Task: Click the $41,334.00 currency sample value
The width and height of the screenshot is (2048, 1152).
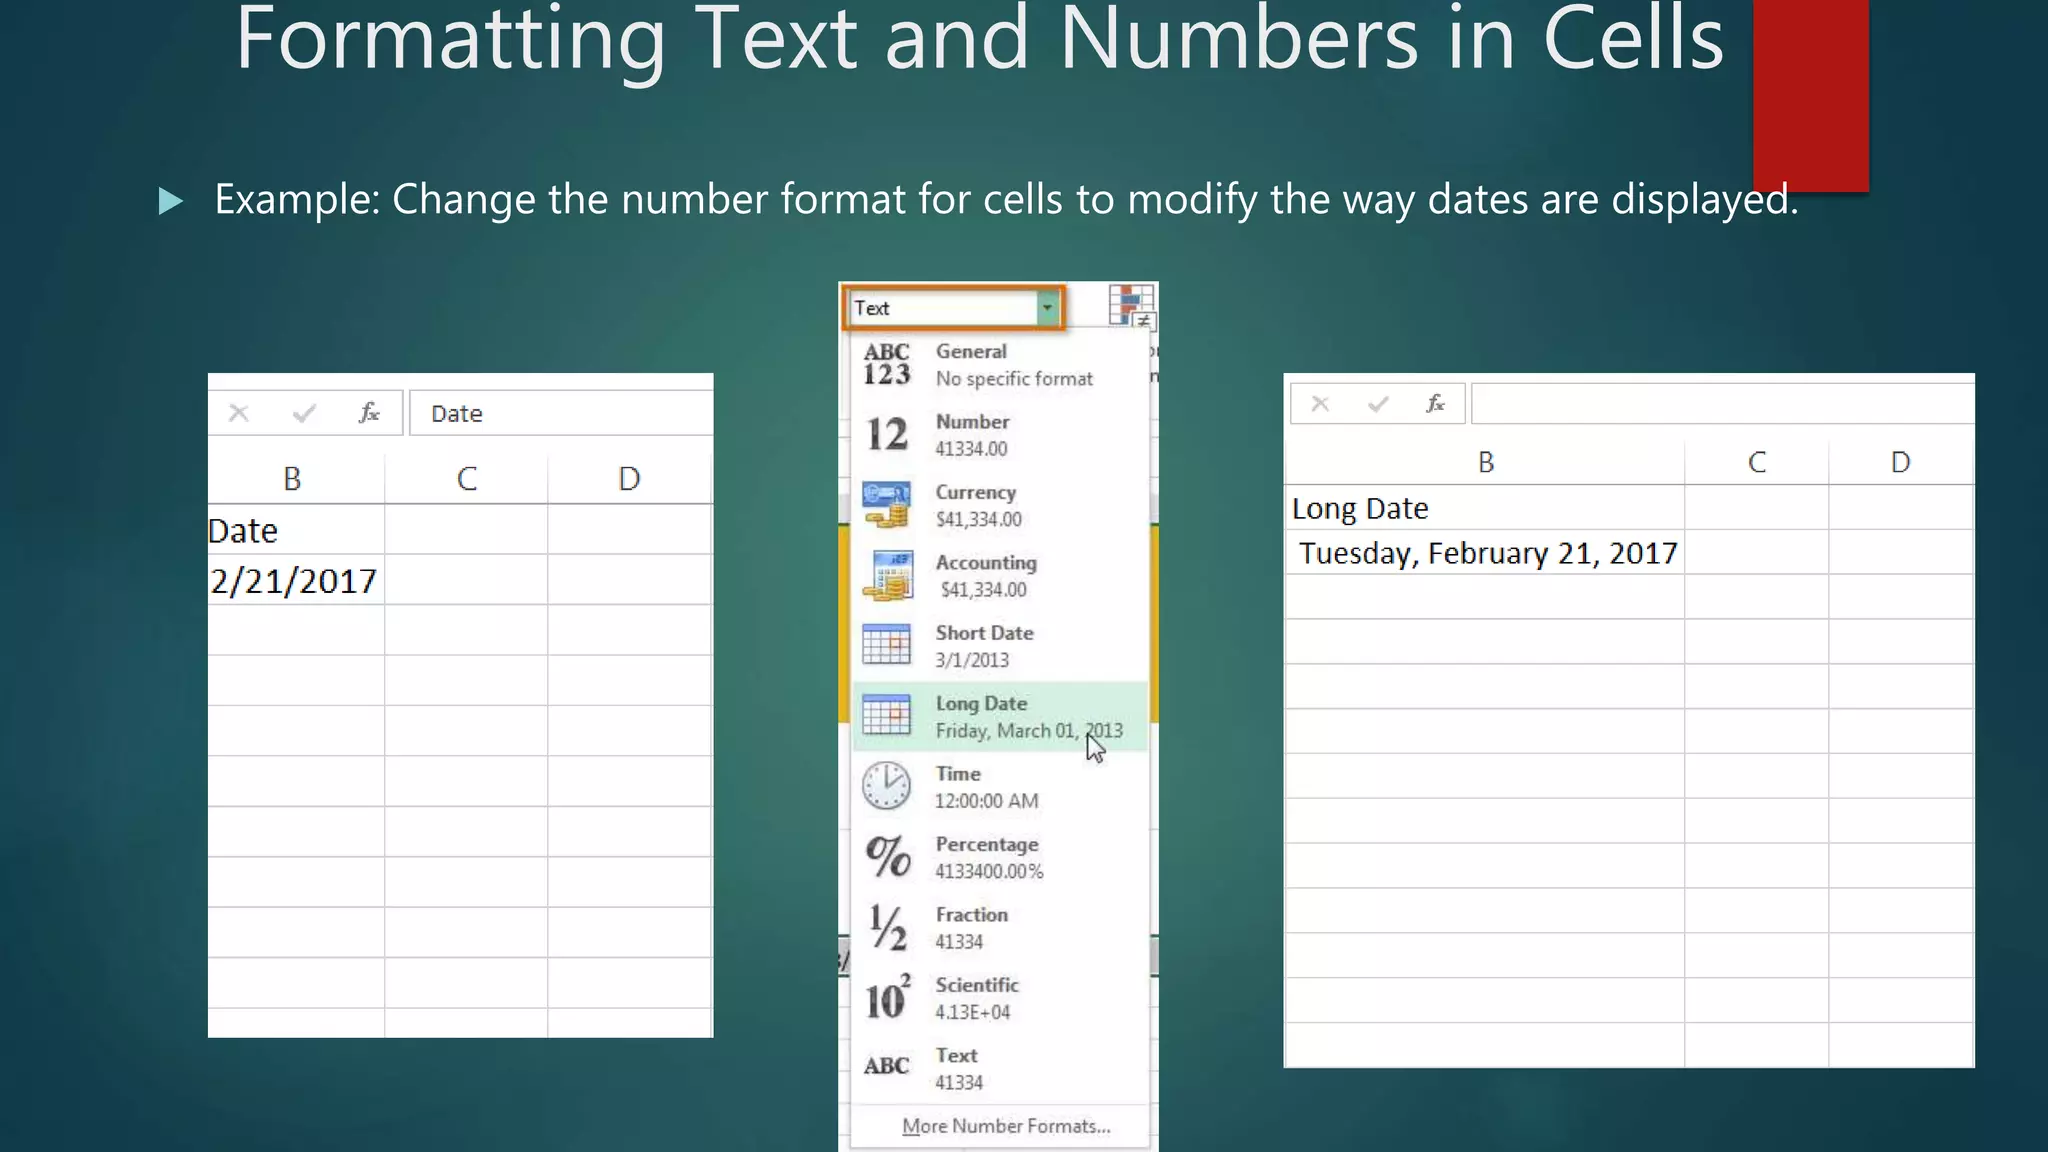Action: tap(978, 519)
